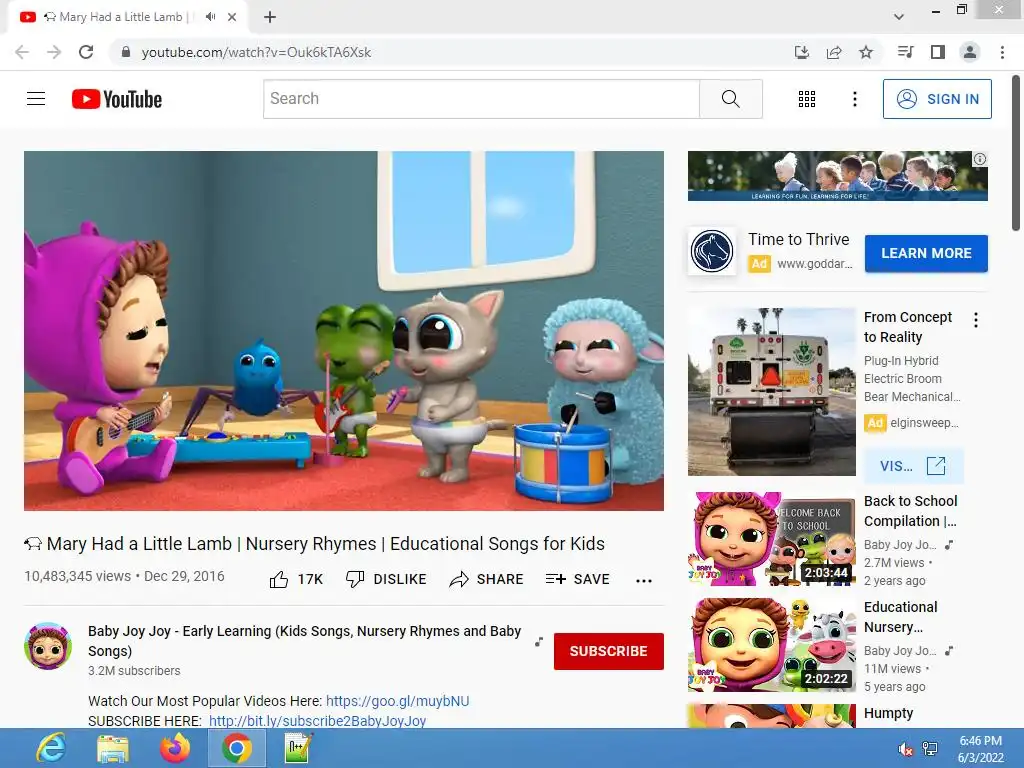
Task: View site info via lock icon
Action: pyautogui.click(x=126, y=52)
